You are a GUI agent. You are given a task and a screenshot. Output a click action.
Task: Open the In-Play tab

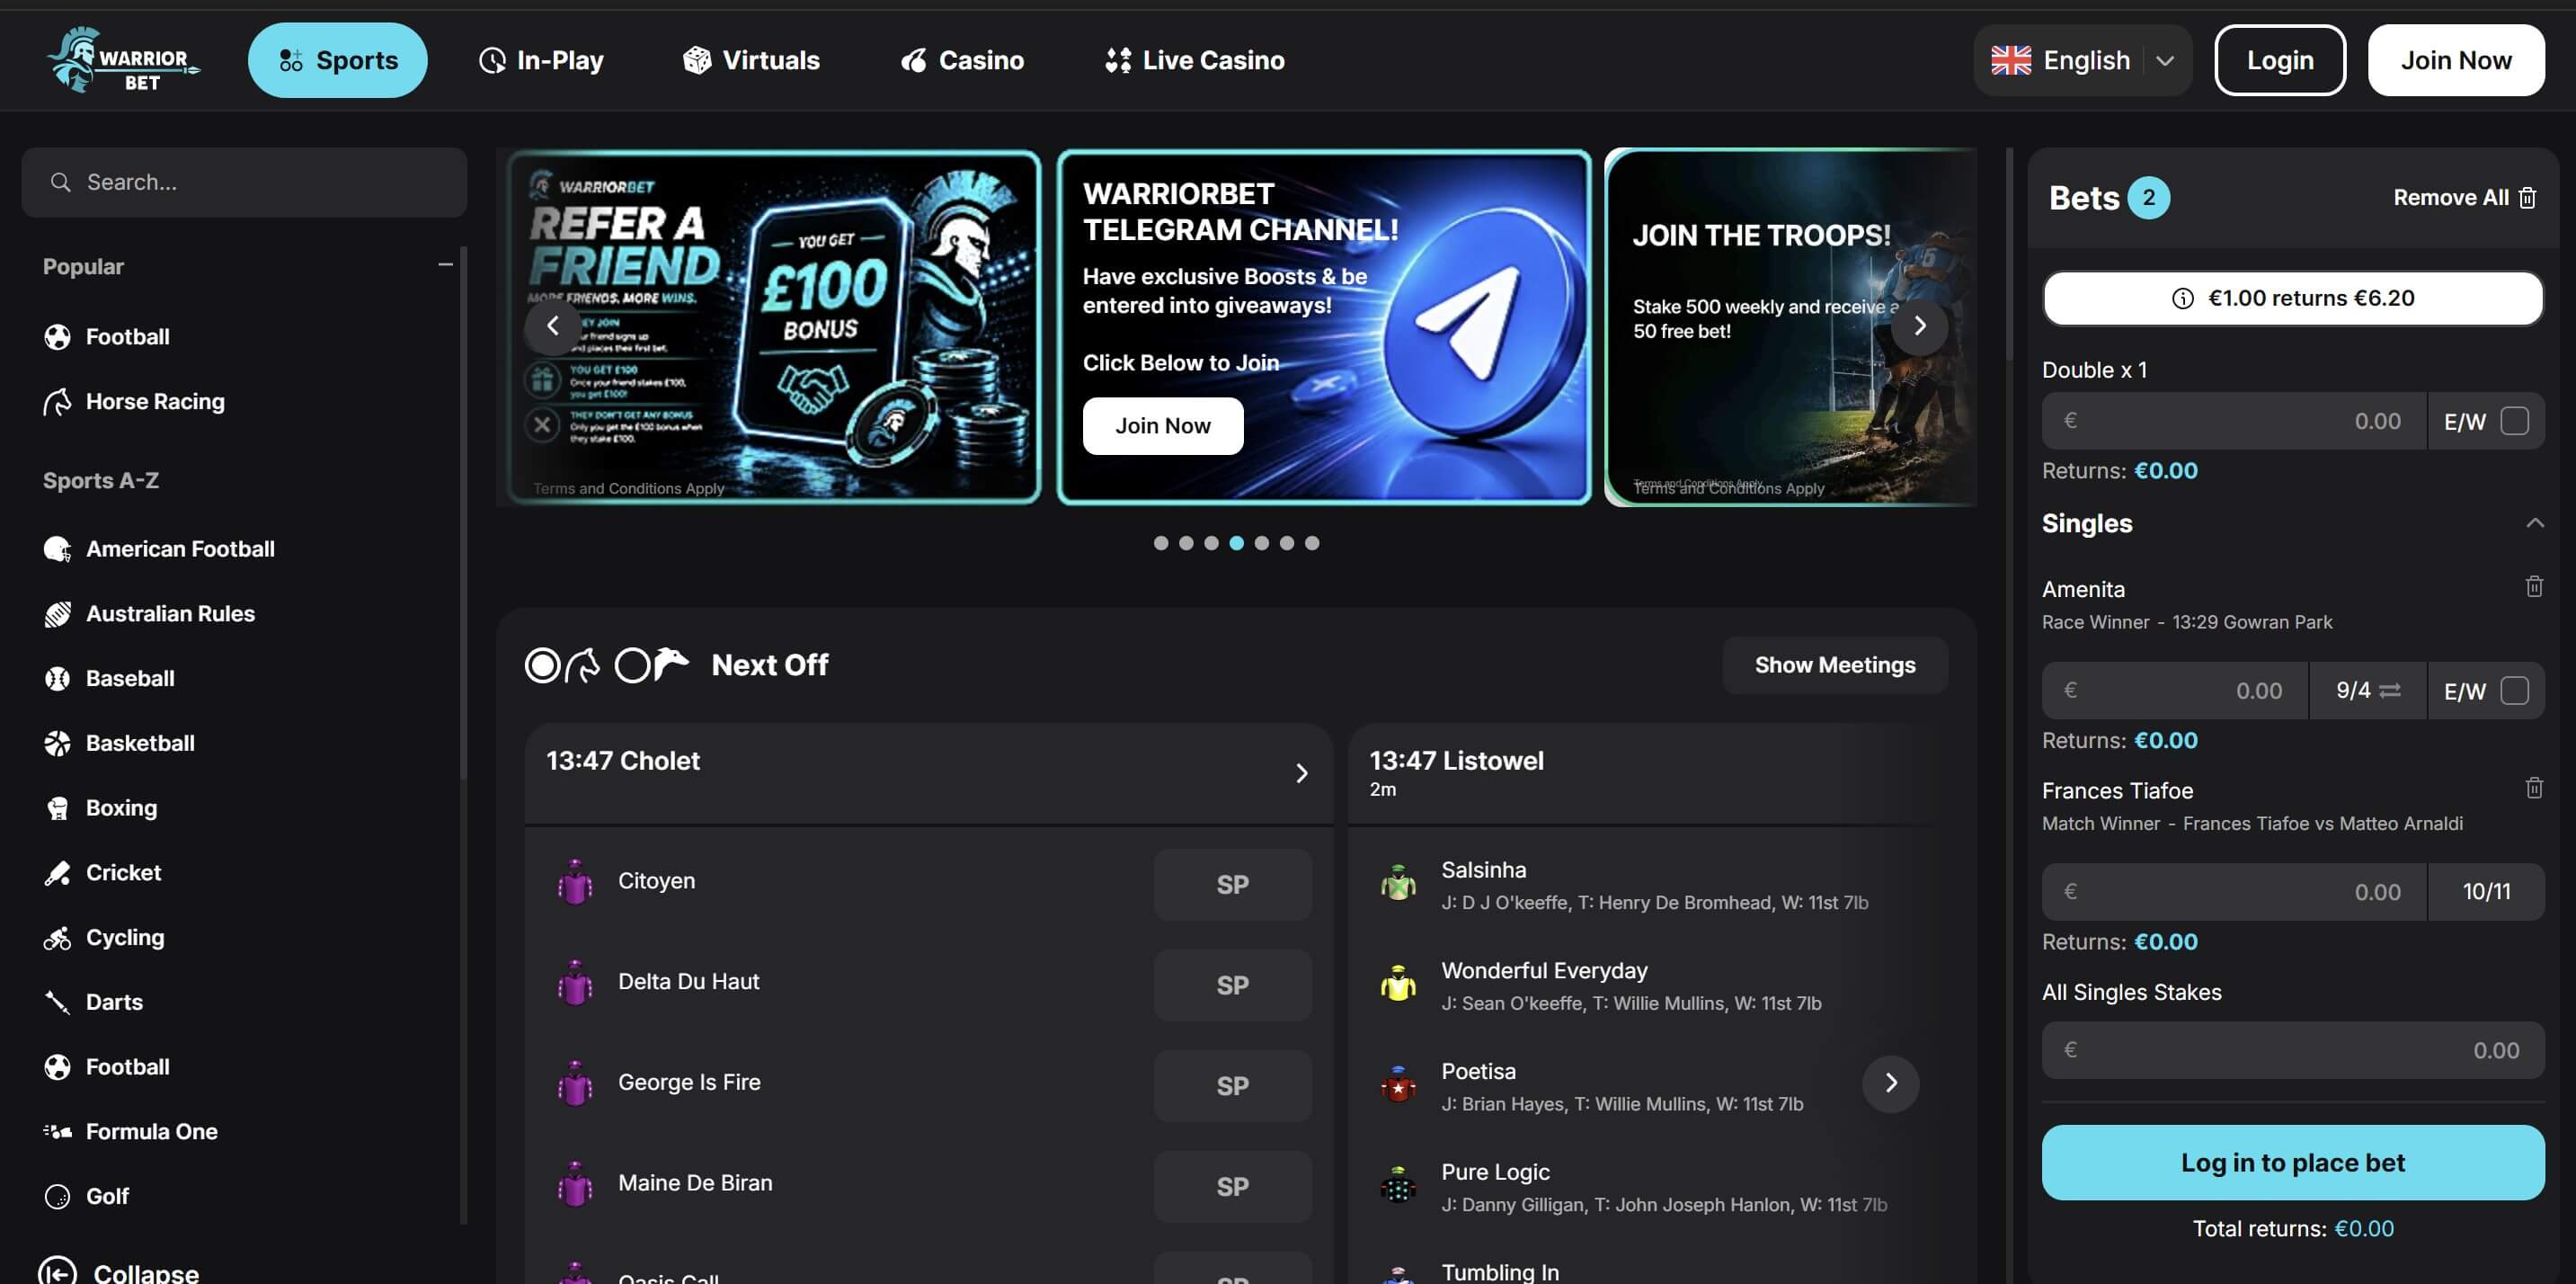pyautogui.click(x=541, y=60)
